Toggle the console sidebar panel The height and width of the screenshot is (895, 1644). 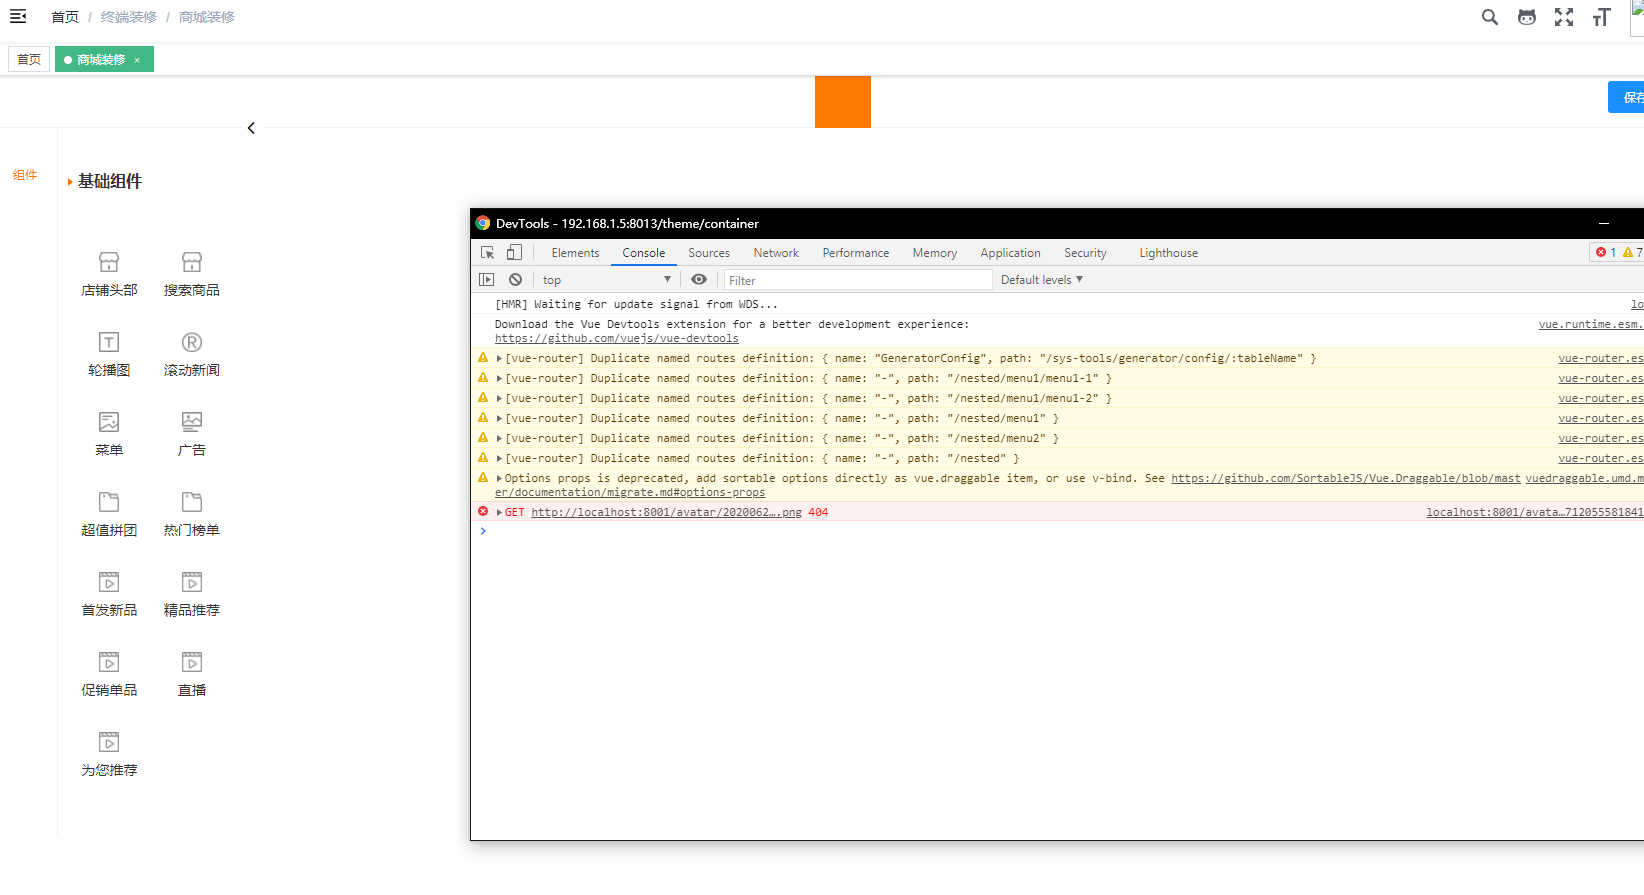click(x=487, y=280)
